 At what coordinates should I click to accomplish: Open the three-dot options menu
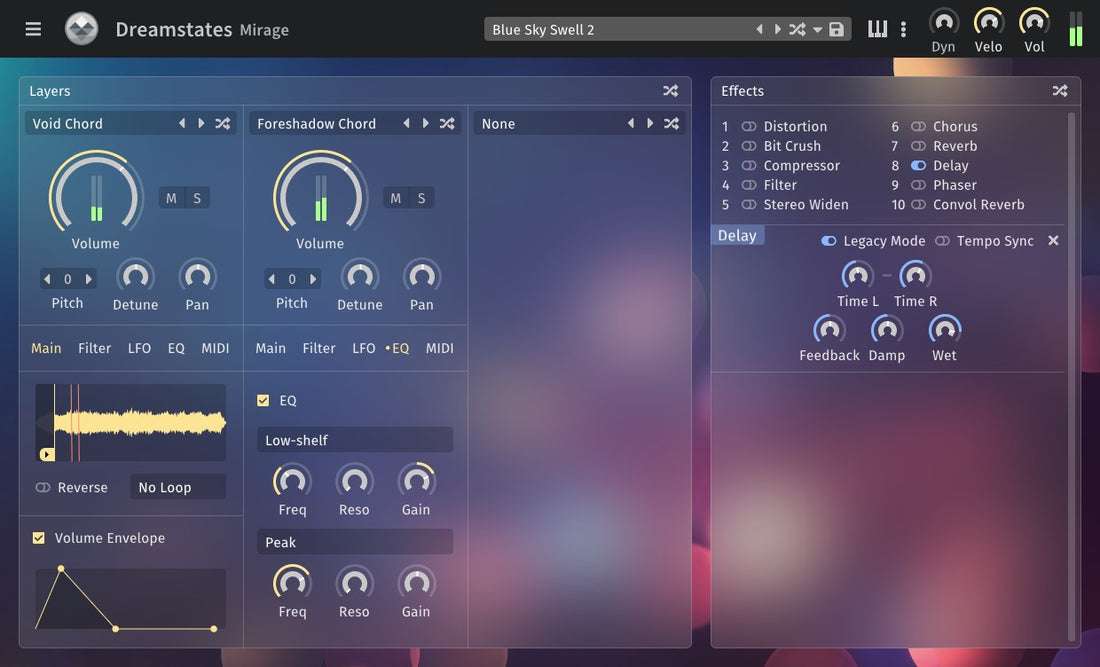[903, 29]
